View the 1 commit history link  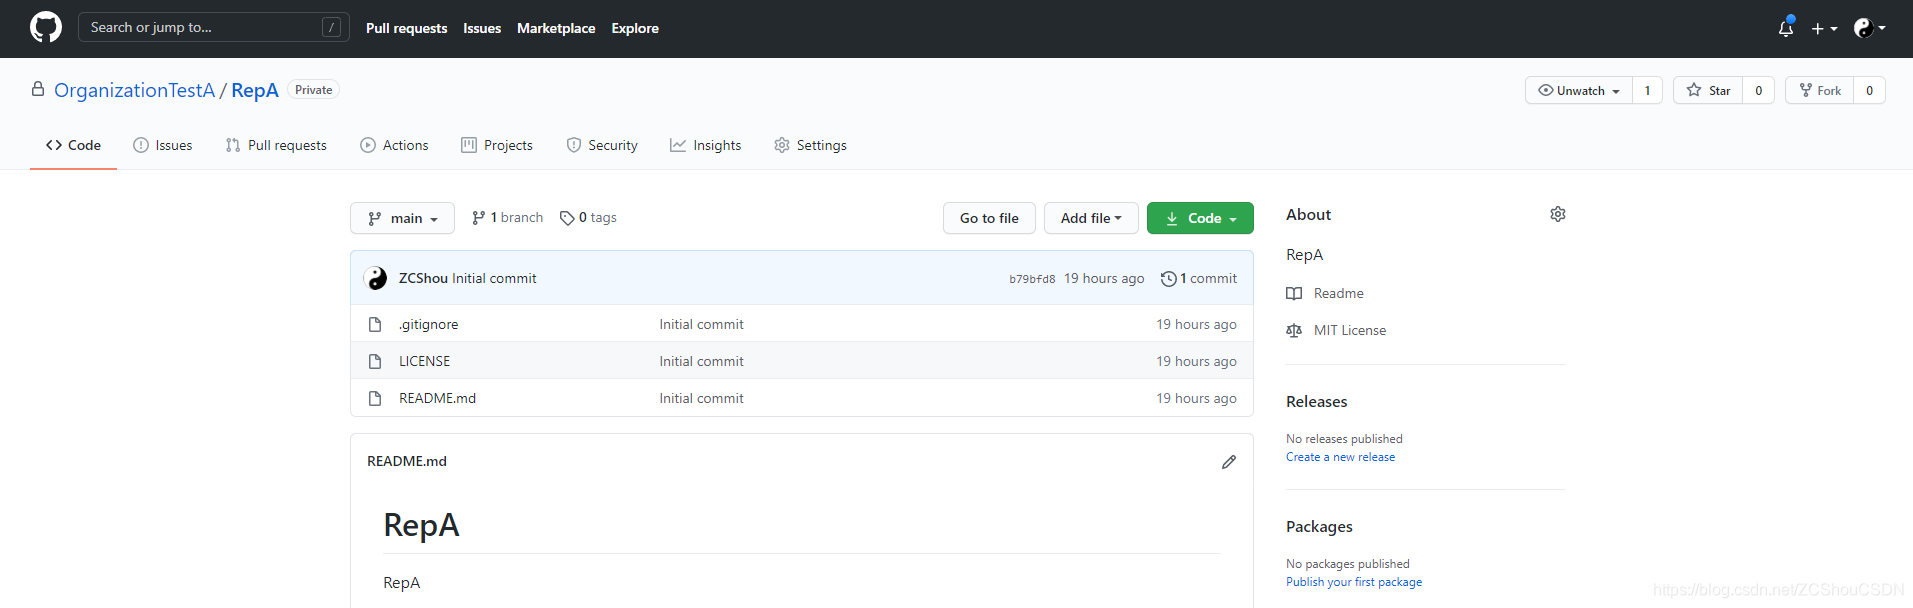pos(1199,278)
